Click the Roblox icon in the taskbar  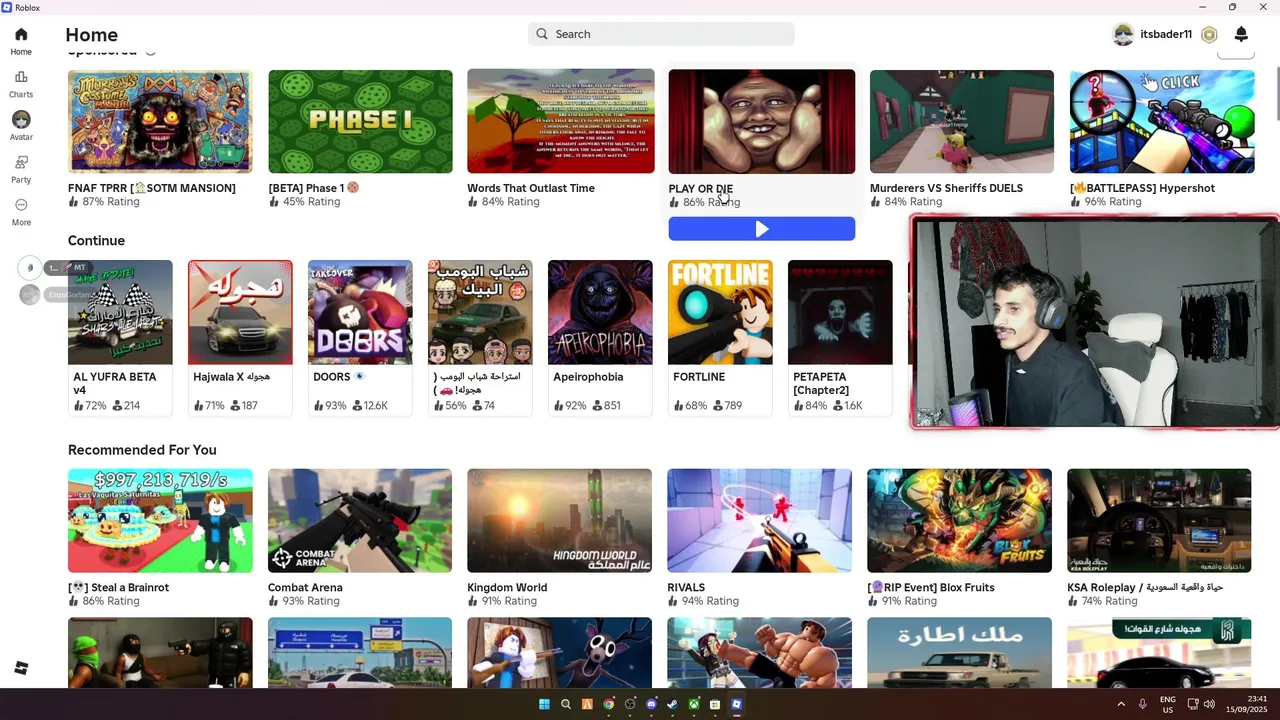pos(737,704)
